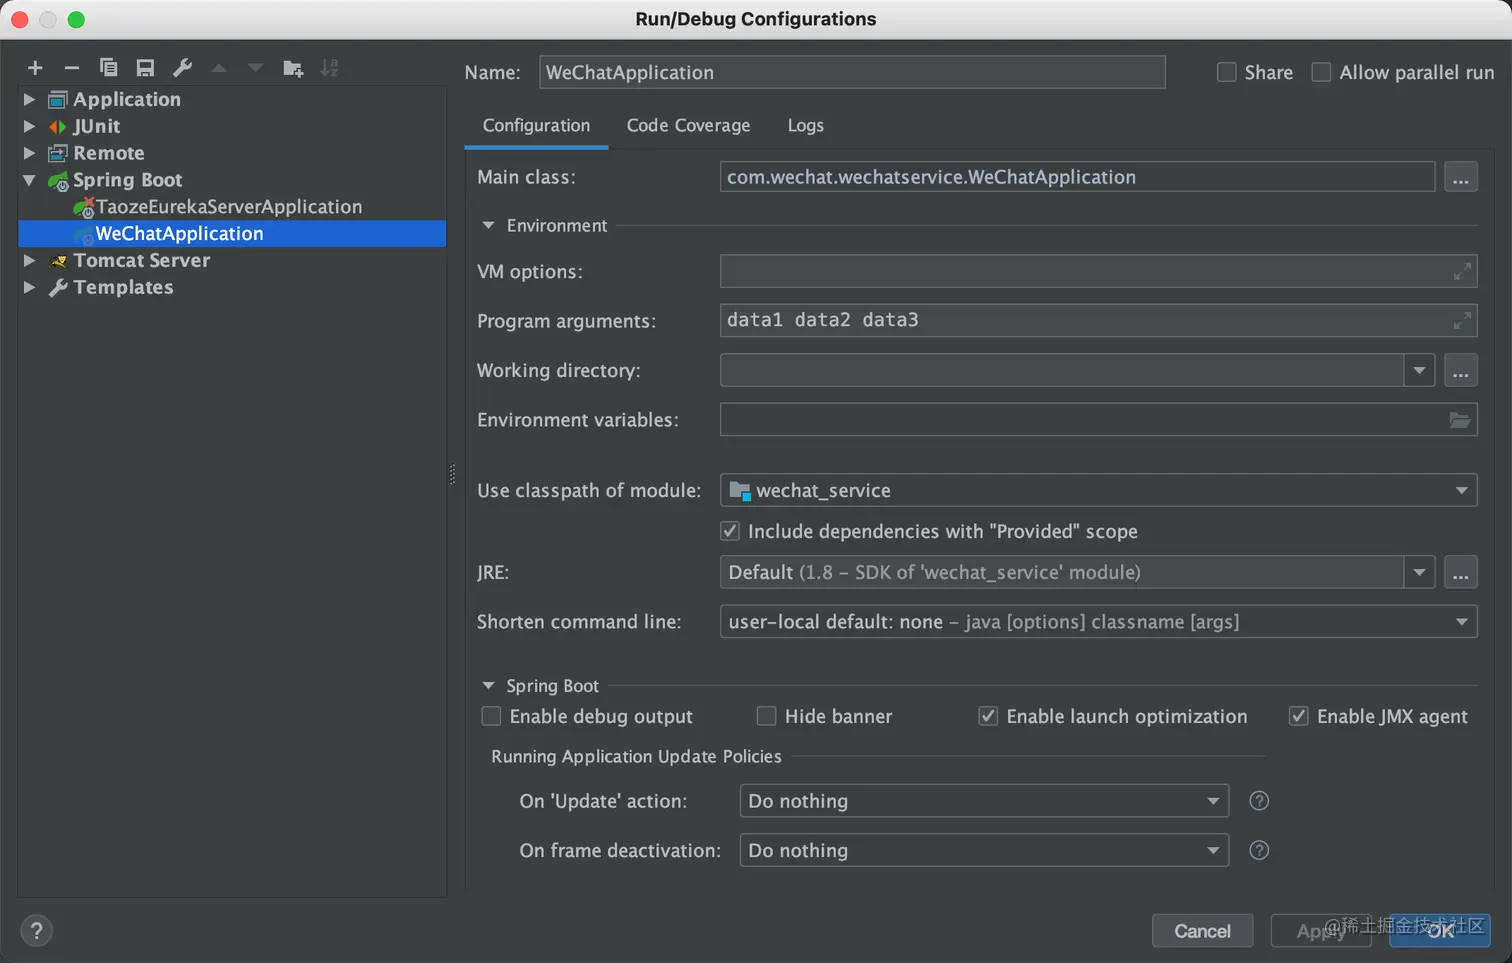Expand the Tomcat Server tree node
Image resolution: width=1512 pixels, height=963 pixels.
tap(29, 260)
